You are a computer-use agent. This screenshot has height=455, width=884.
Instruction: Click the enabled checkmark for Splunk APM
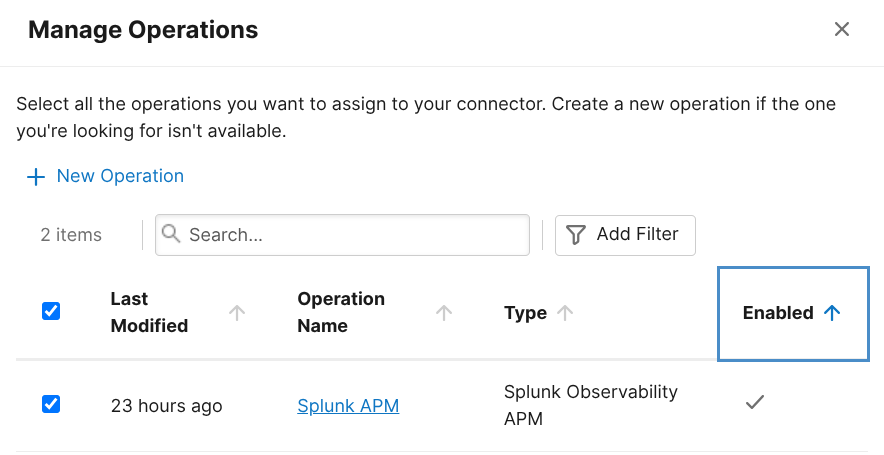tap(755, 403)
